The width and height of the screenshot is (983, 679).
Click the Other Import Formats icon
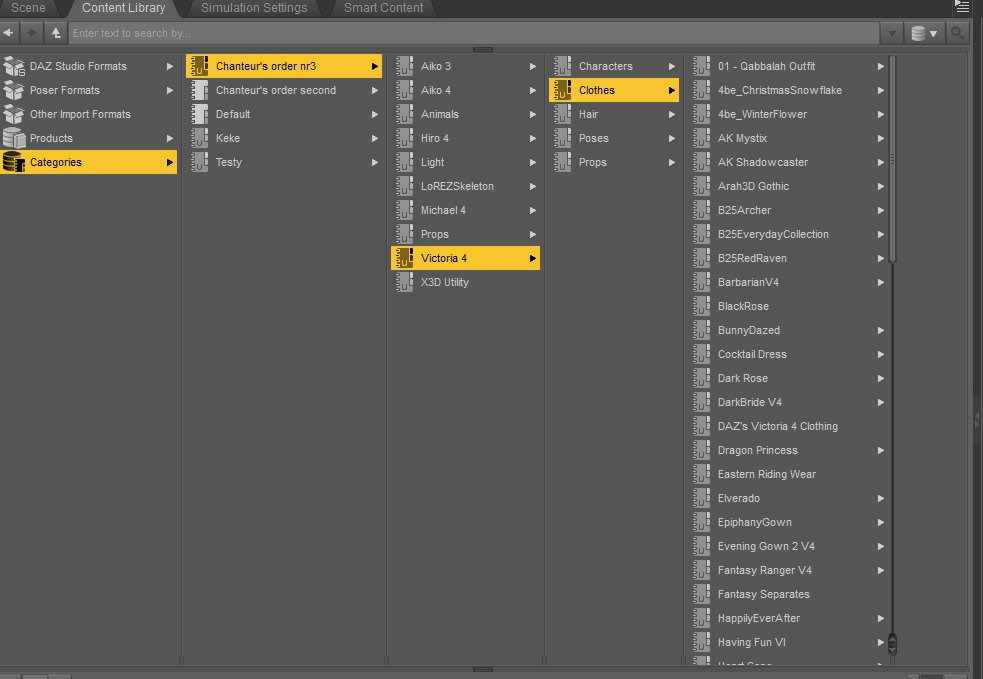(14, 114)
